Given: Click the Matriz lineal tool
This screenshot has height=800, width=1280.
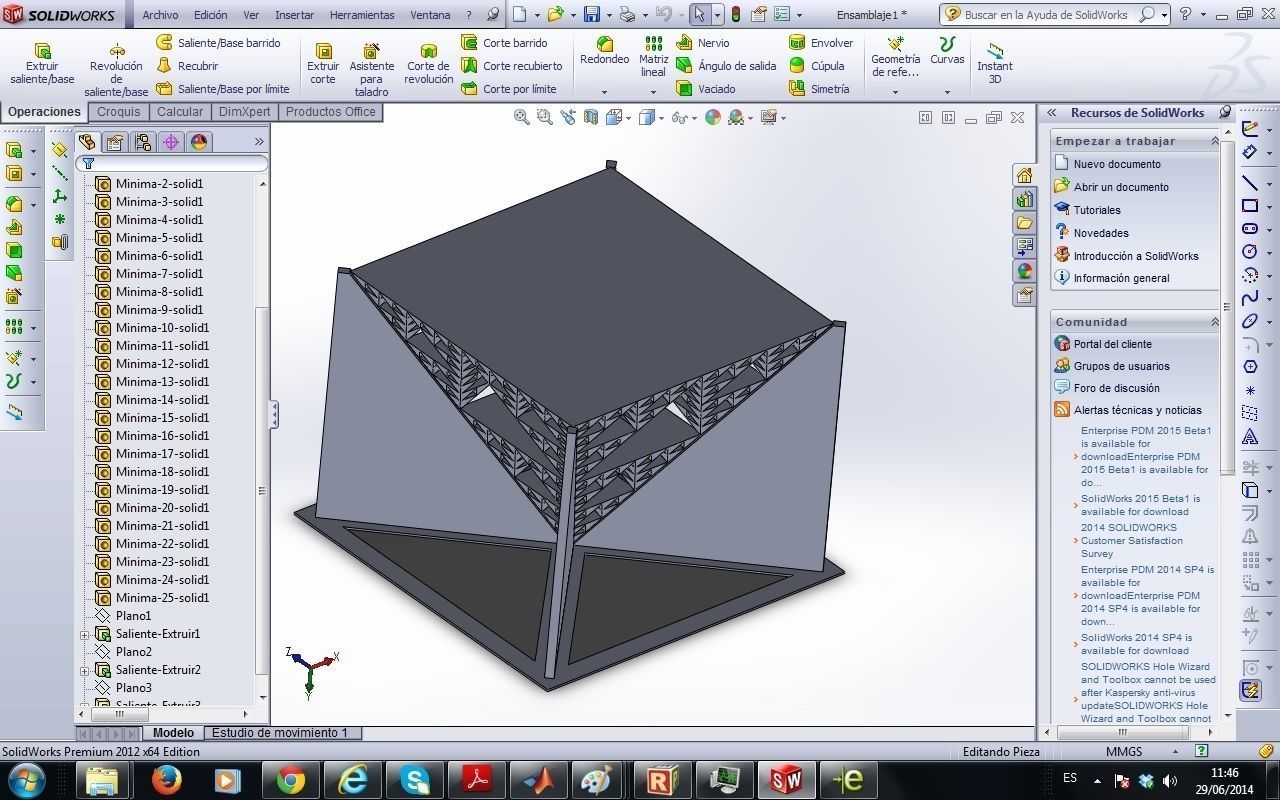Looking at the screenshot, I should tap(653, 57).
